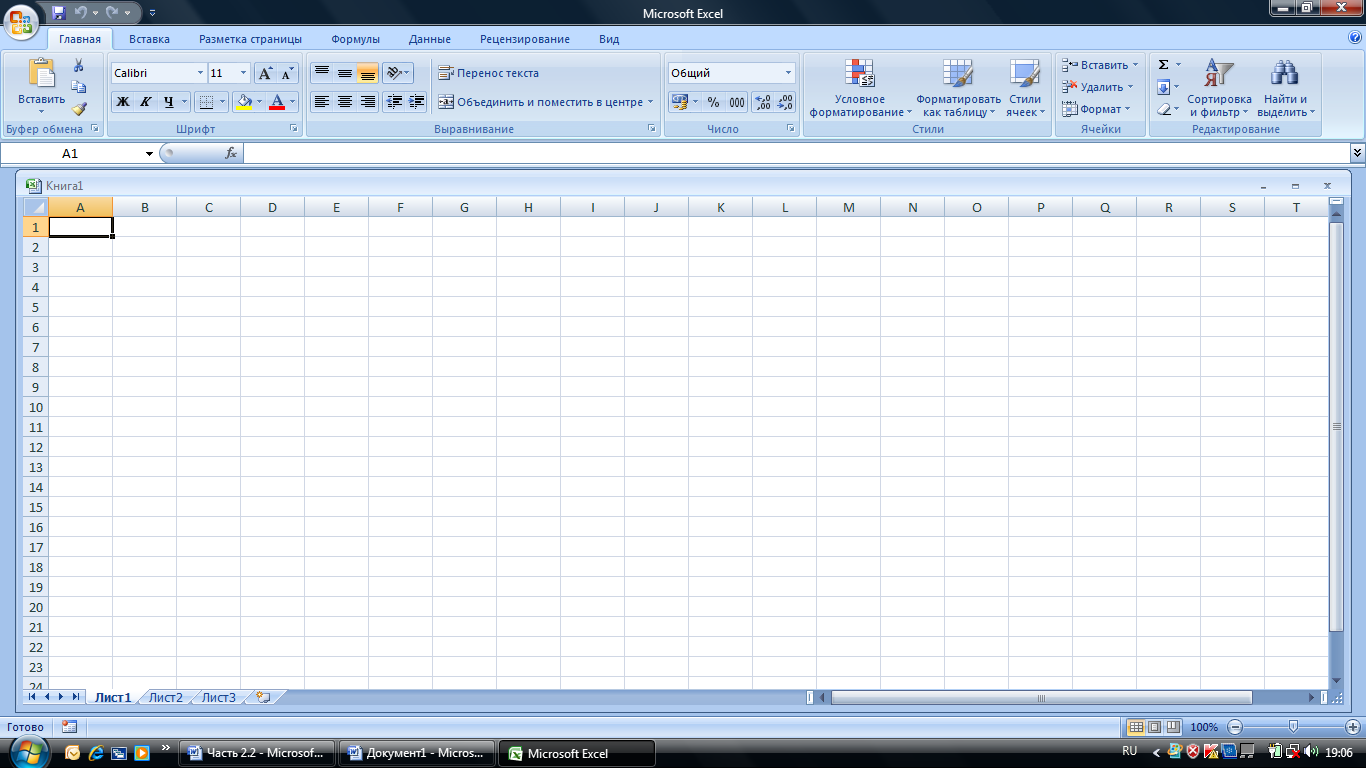Open Сортировка и фильтр menu
Image resolution: width=1366 pixels, height=768 pixels.
pos(1219,88)
